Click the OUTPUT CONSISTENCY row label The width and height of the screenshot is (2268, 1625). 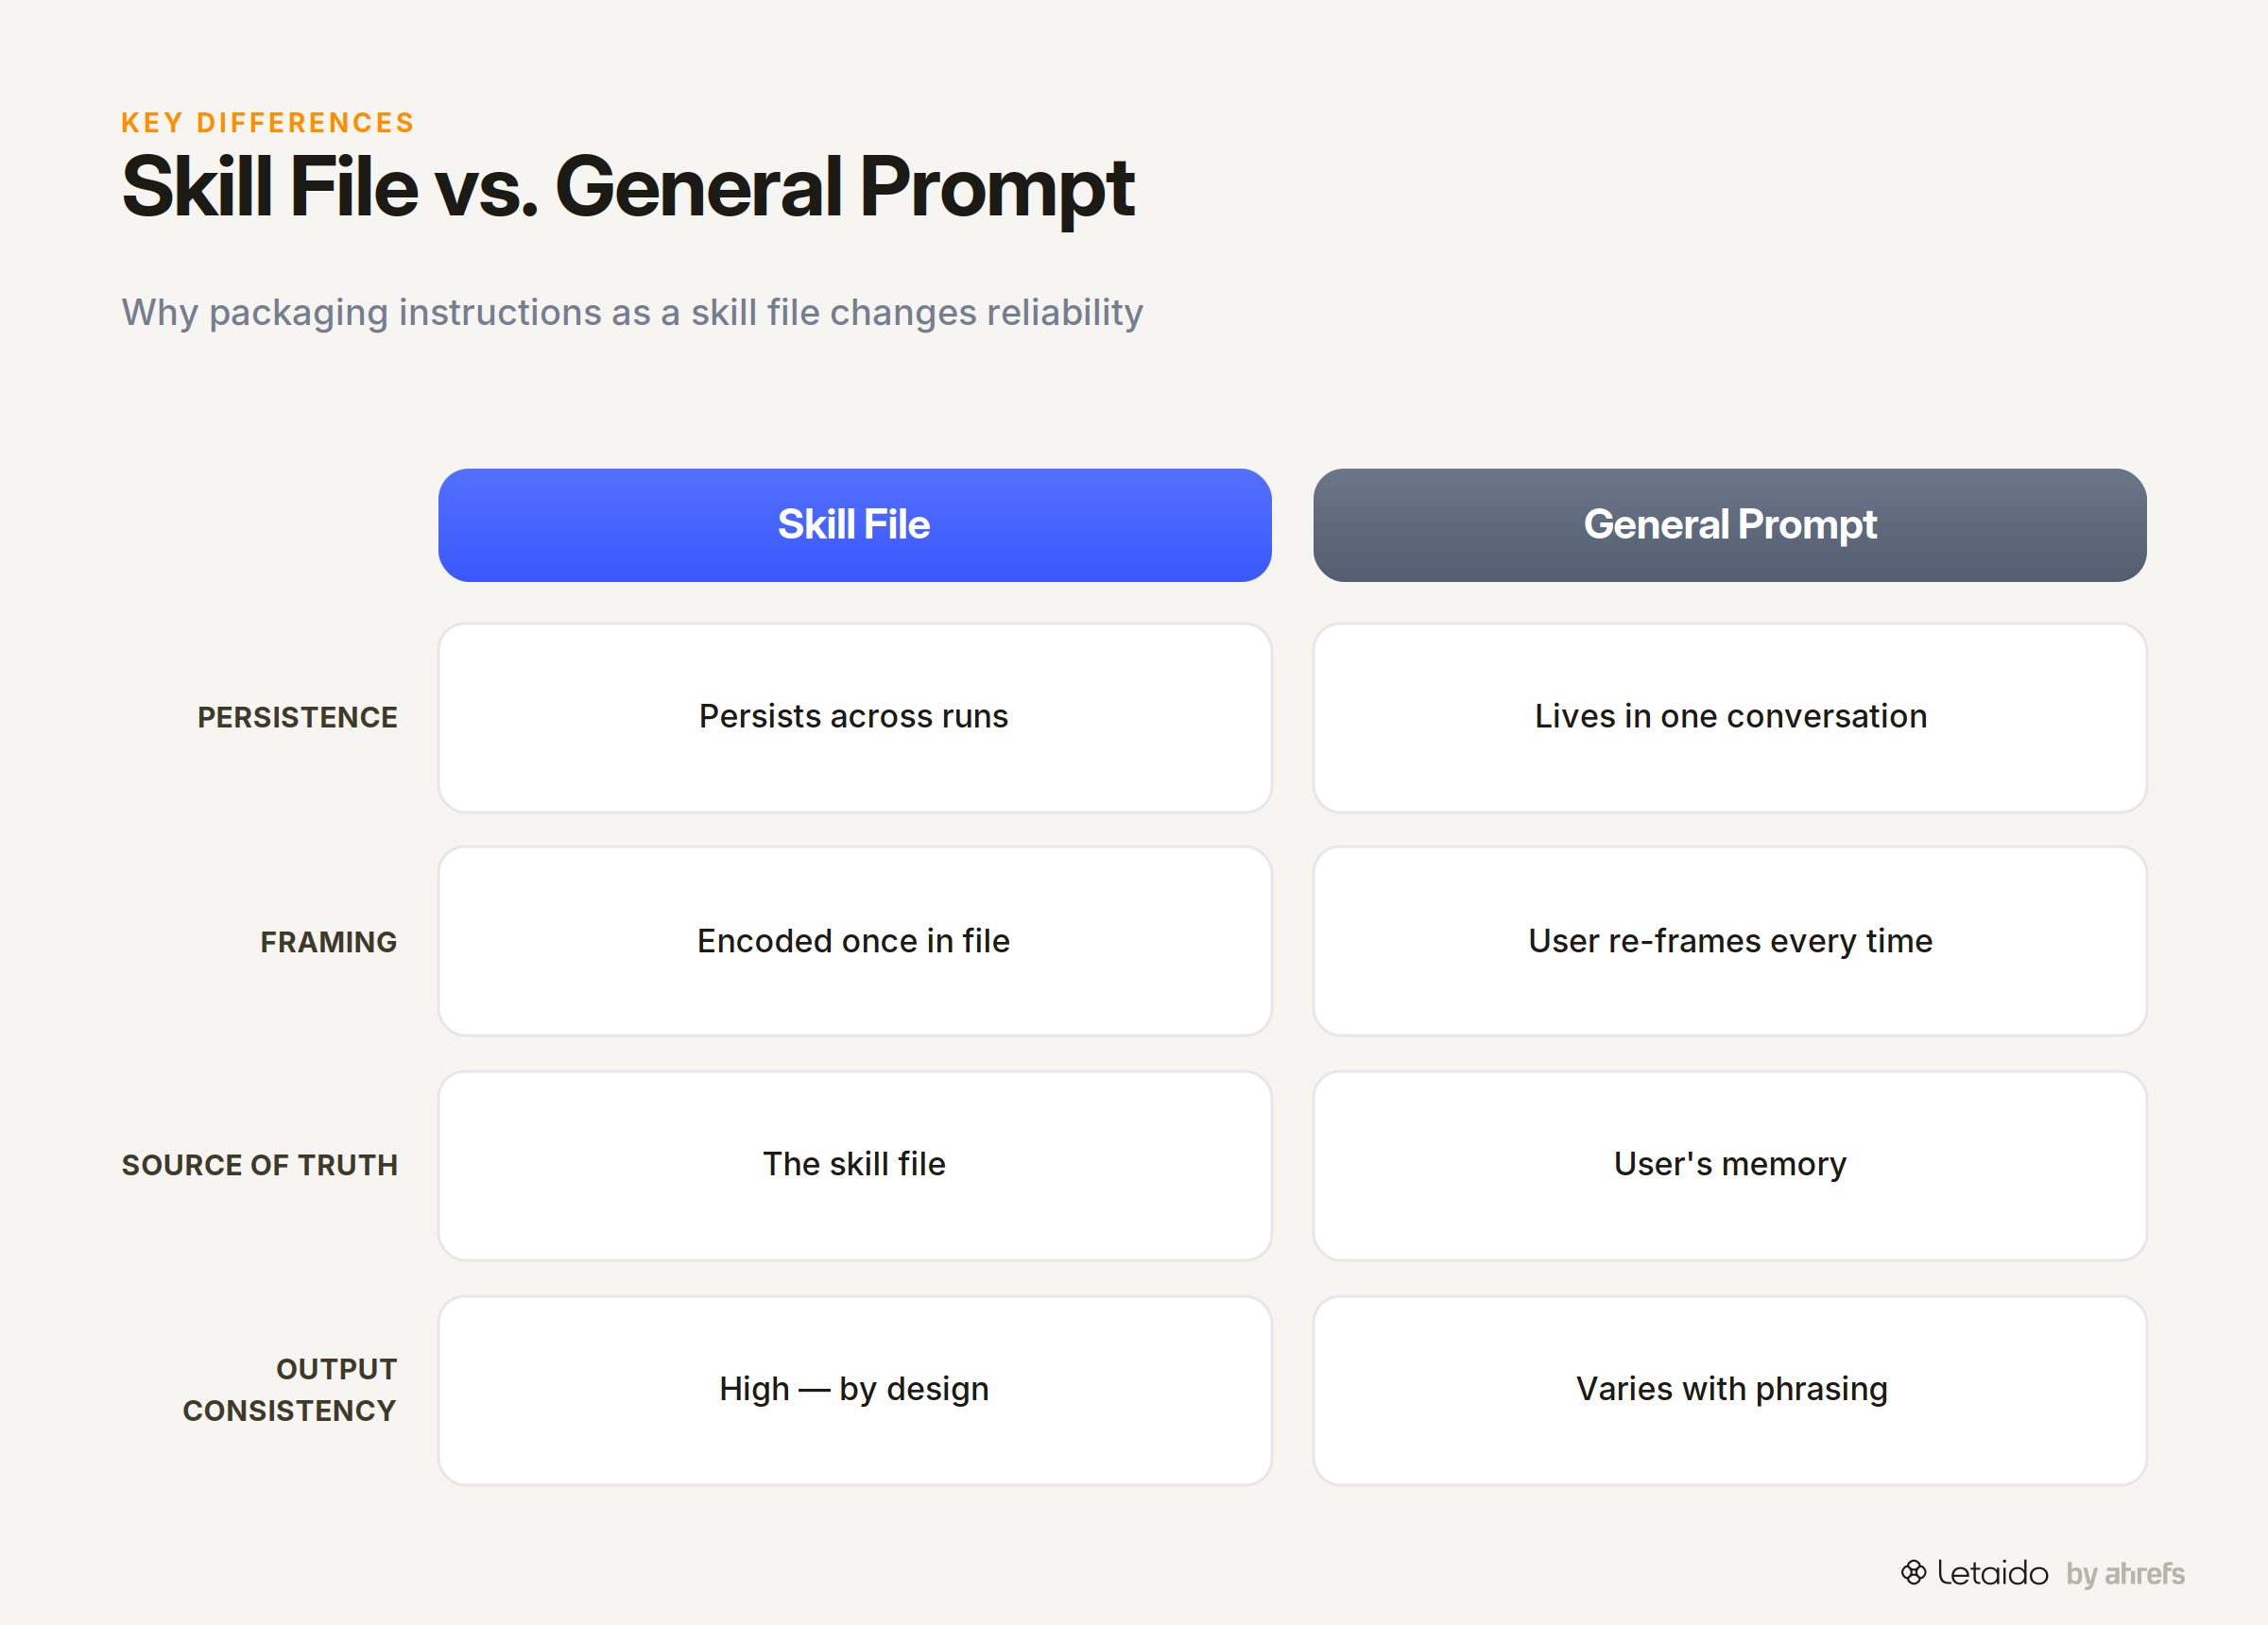[x=290, y=1390]
